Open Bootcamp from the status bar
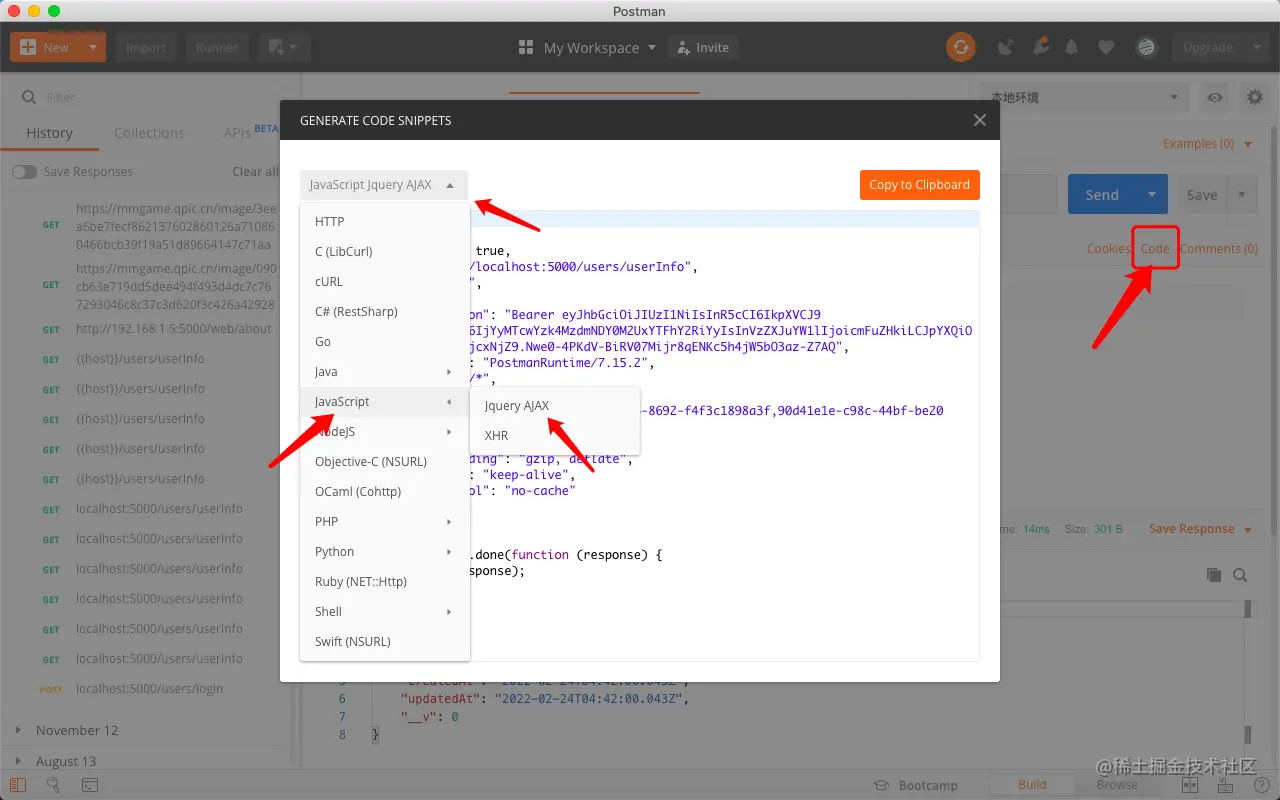 click(x=916, y=785)
